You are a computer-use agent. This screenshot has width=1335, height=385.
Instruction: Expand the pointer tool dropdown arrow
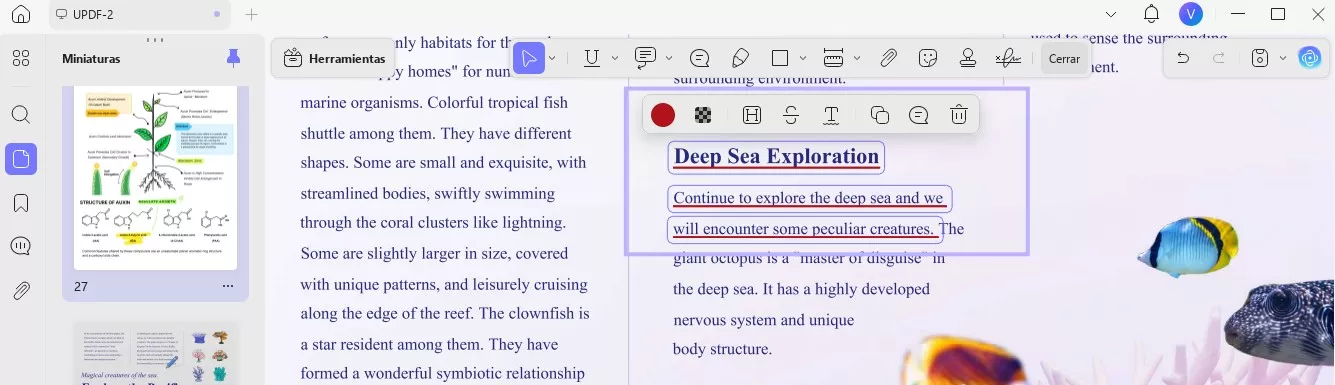pos(552,58)
